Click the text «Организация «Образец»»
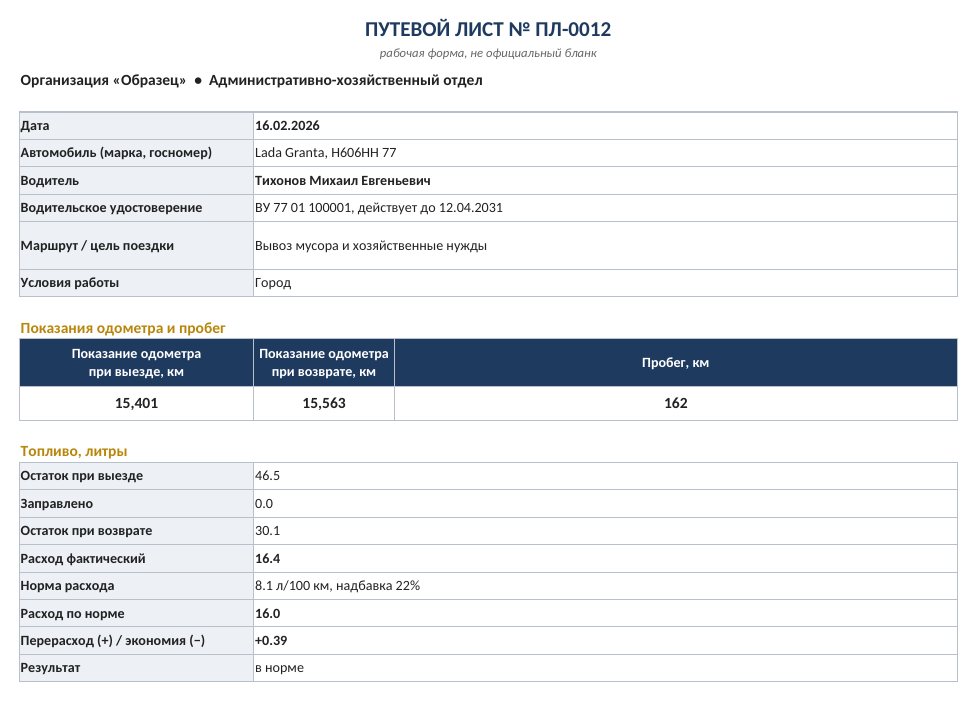978x704 pixels. [103, 80]
